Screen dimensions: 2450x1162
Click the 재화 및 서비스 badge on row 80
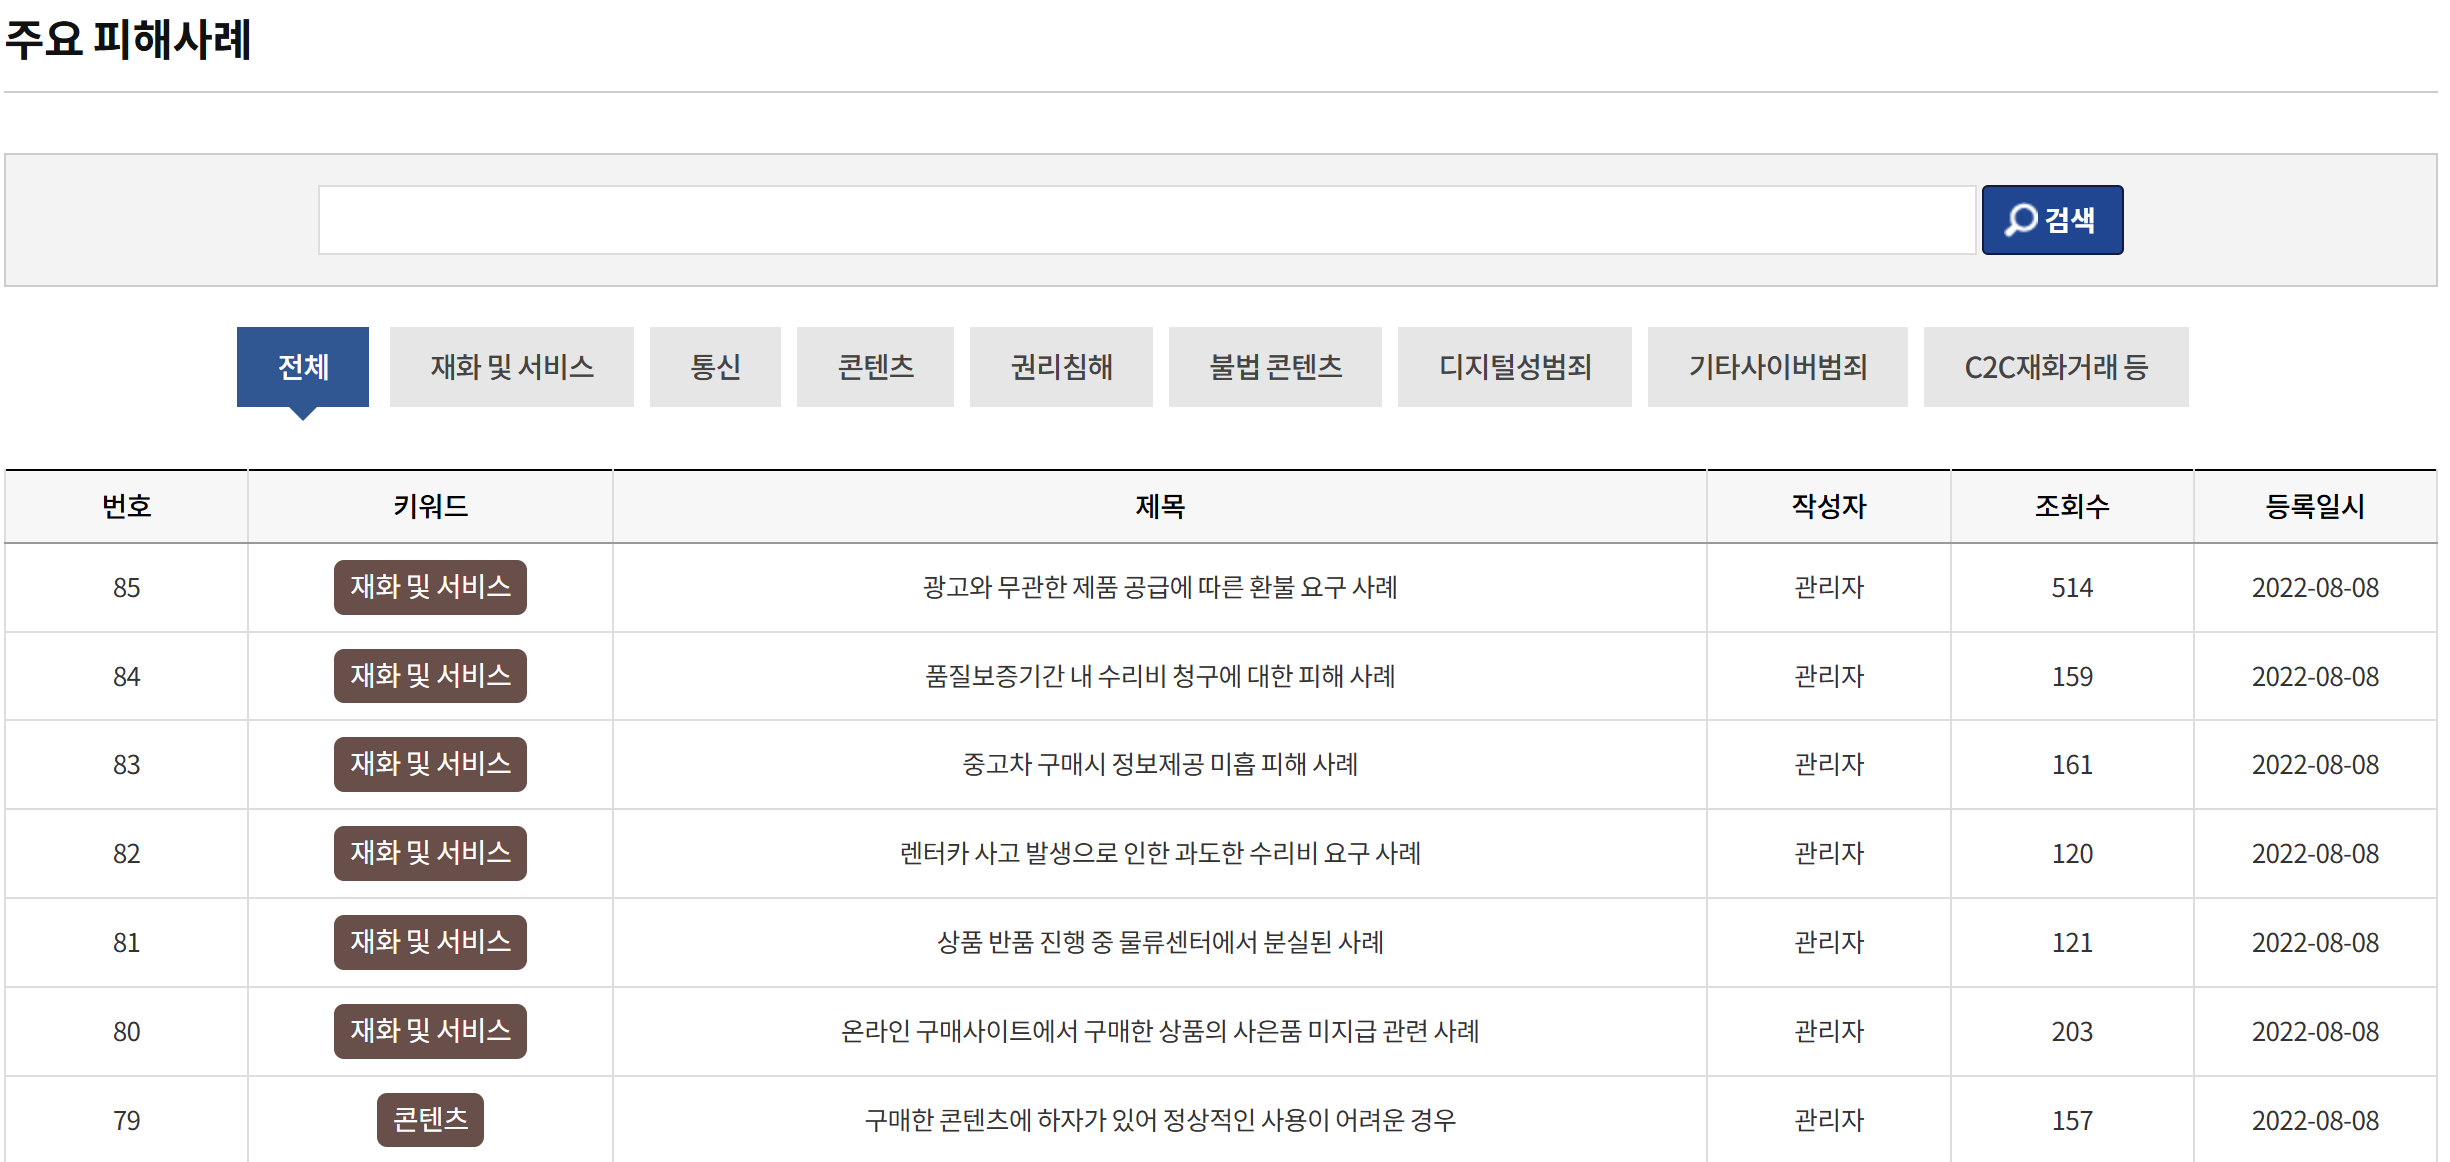tap(429, 1030)
